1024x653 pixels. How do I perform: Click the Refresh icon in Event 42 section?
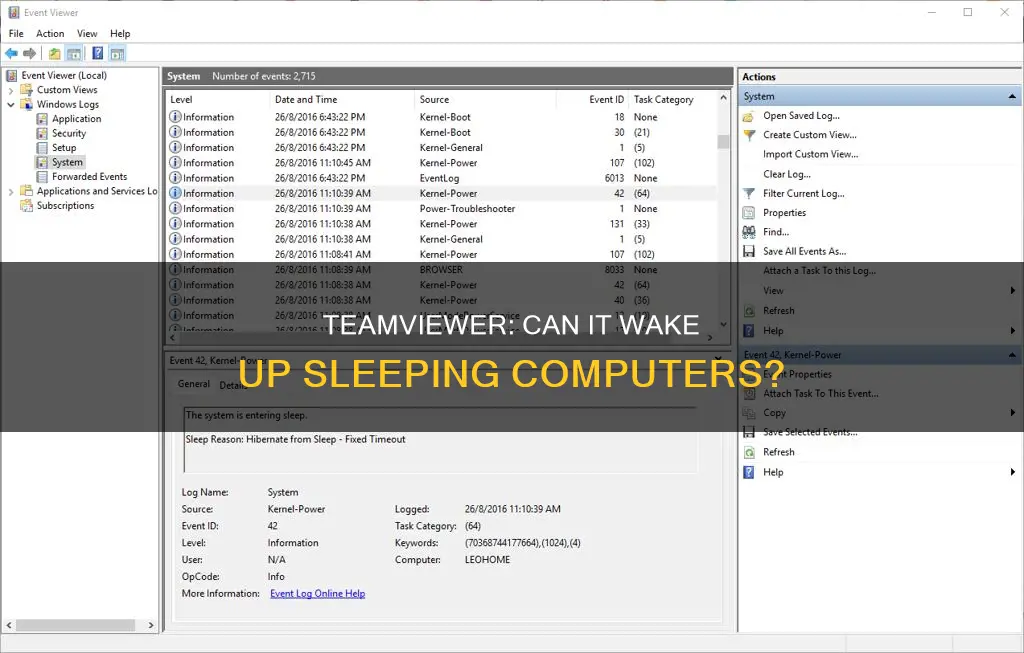click(749, 452)
